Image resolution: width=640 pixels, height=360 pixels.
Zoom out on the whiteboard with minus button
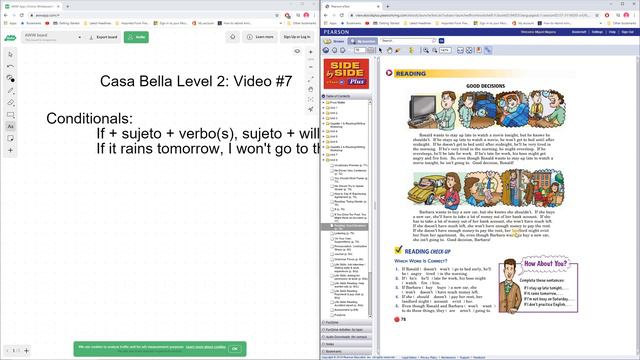coord(311,67)
